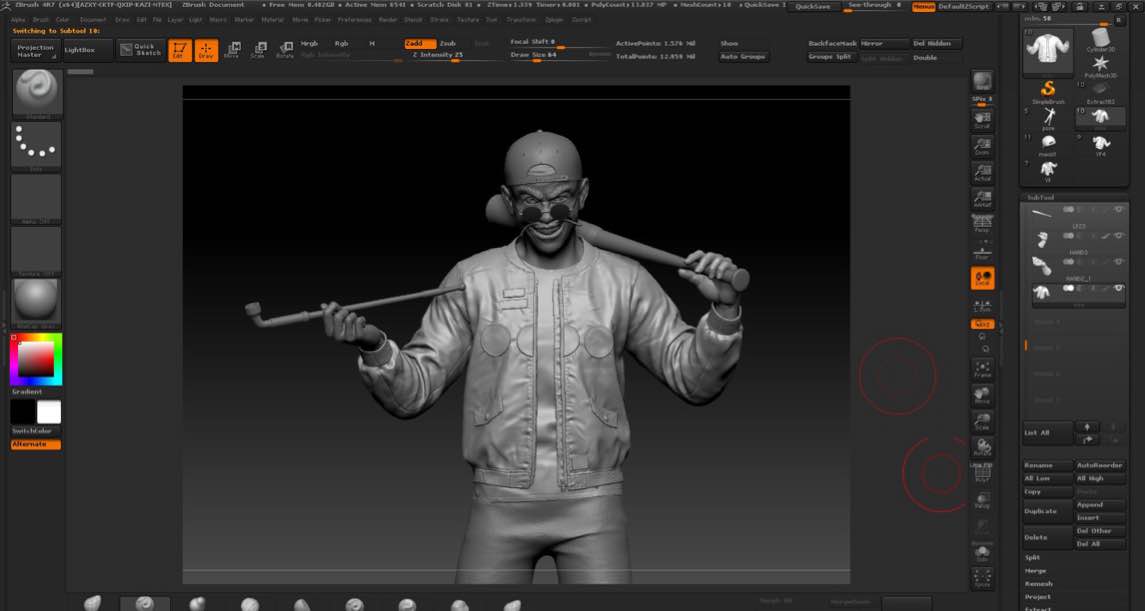This screenshot has width=1145, height=611.
Task: Select the Move transform icon
Action: (232, 50)
